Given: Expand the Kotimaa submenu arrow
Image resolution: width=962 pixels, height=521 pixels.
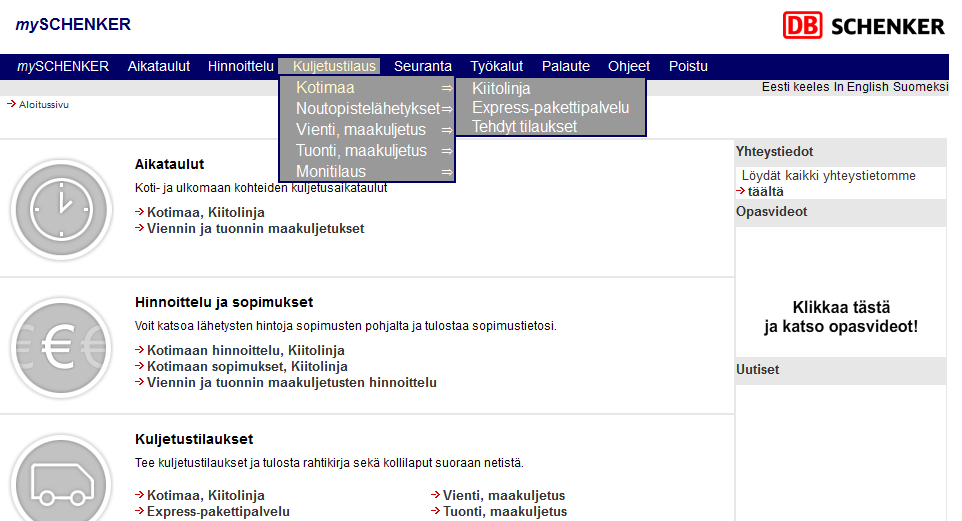Looking at the screenshot, I should pos(447,88).
